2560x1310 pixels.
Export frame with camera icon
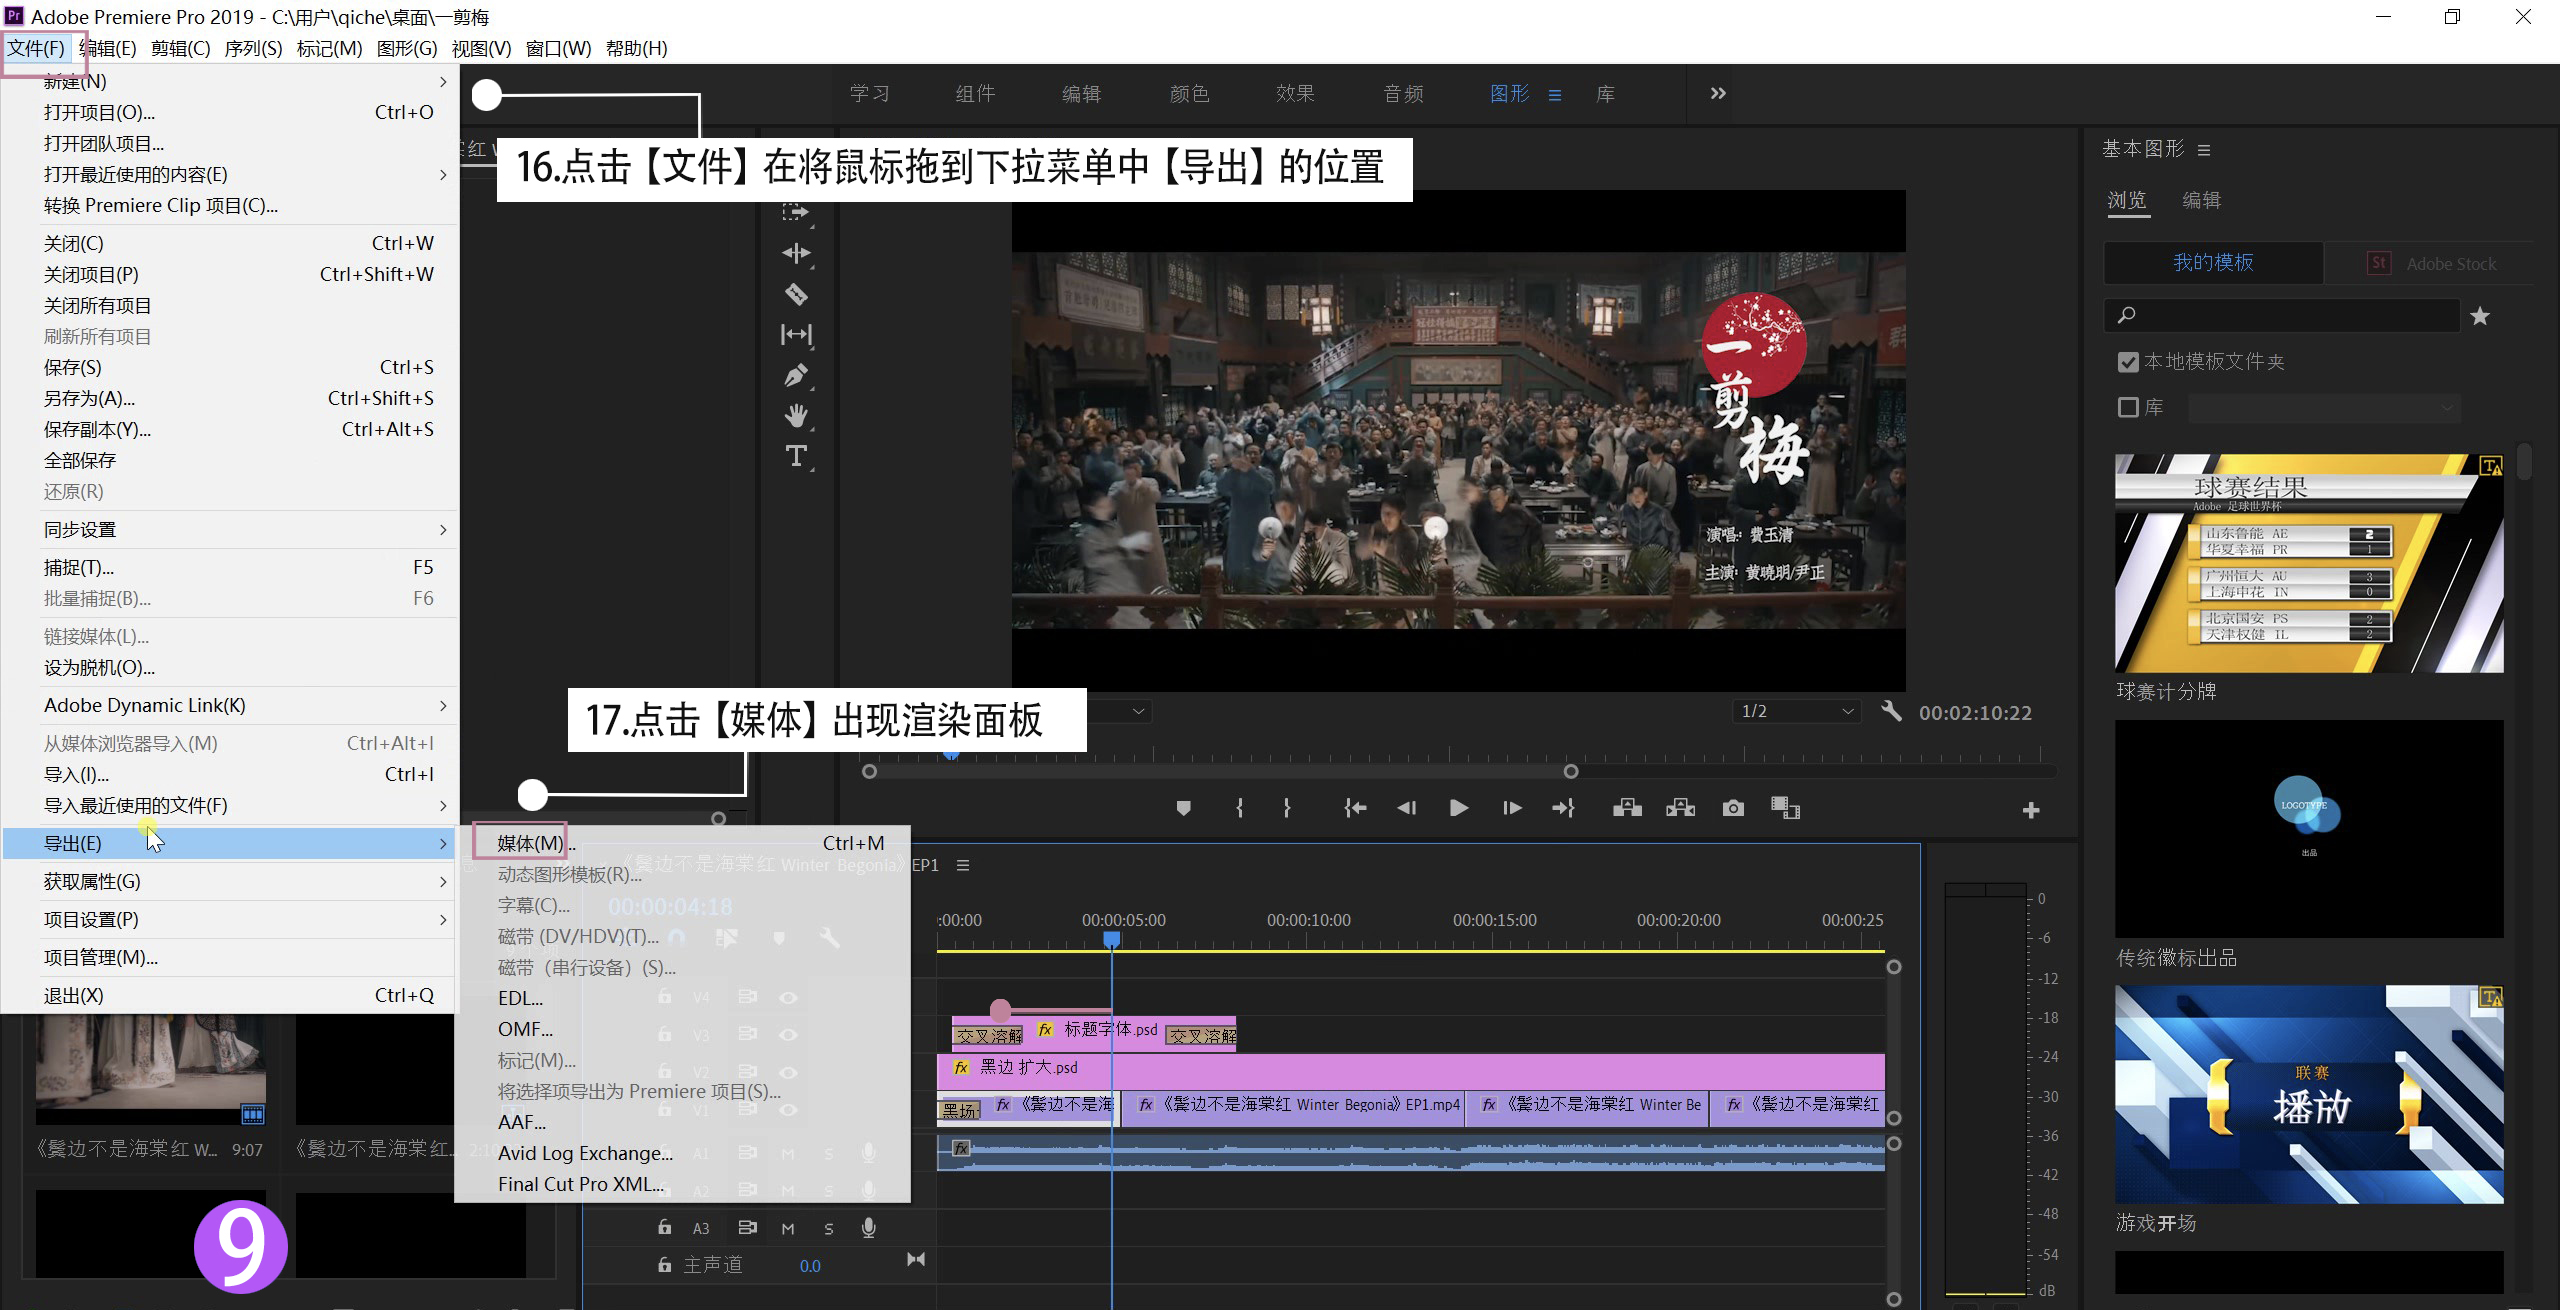pyautogui.click(x=1733, y=808)
